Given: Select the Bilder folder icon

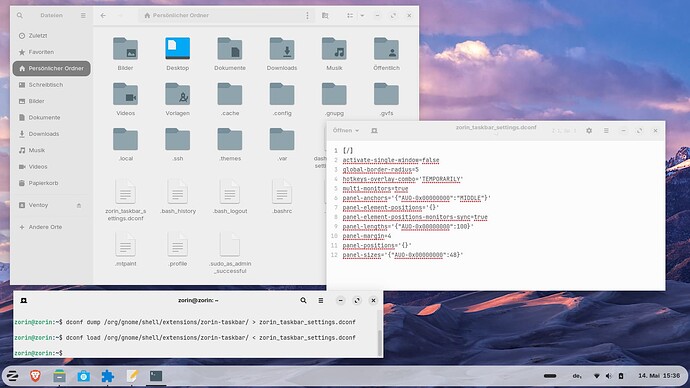Looking at the screenshot, I should click(125, 48).
